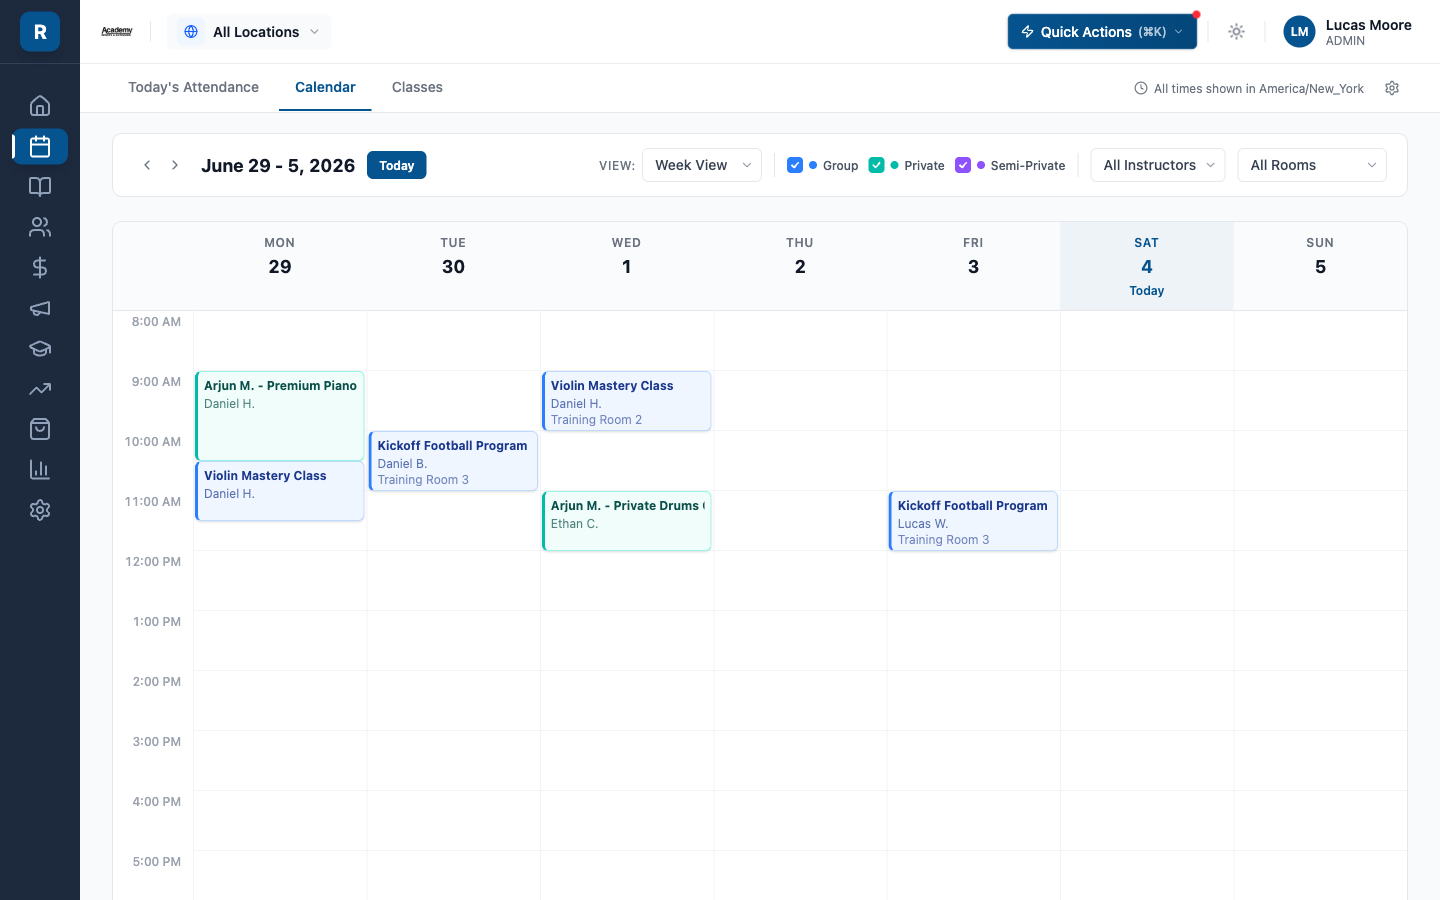Open Wednesday's Violin Mastery Class event
This screenshot has height=900, width=1440.
click(627, 401)
